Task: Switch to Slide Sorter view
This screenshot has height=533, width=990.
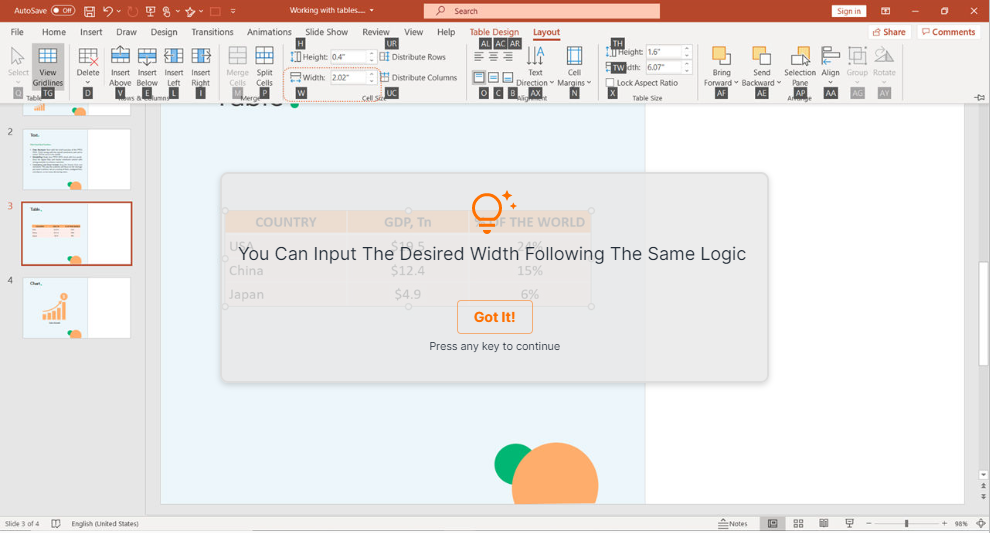Action: pyautogui.click(x=798, y=524)
